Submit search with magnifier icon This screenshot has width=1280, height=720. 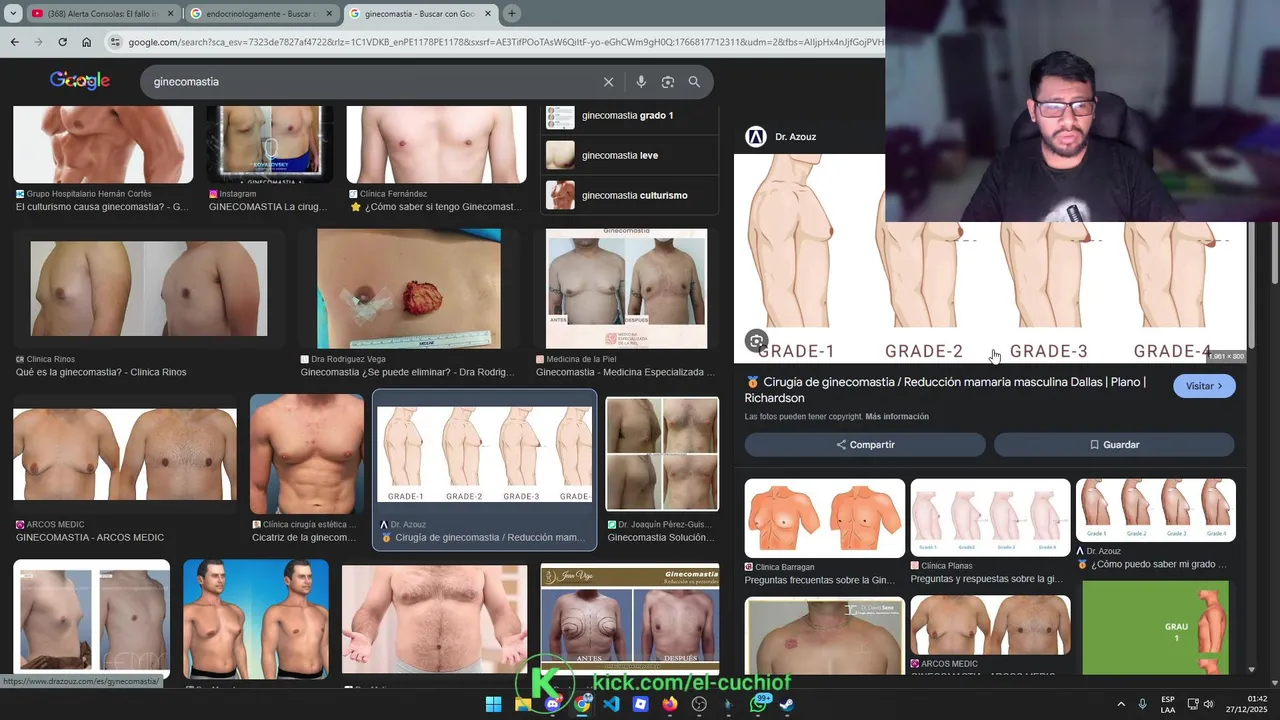[x=694, y=82]
